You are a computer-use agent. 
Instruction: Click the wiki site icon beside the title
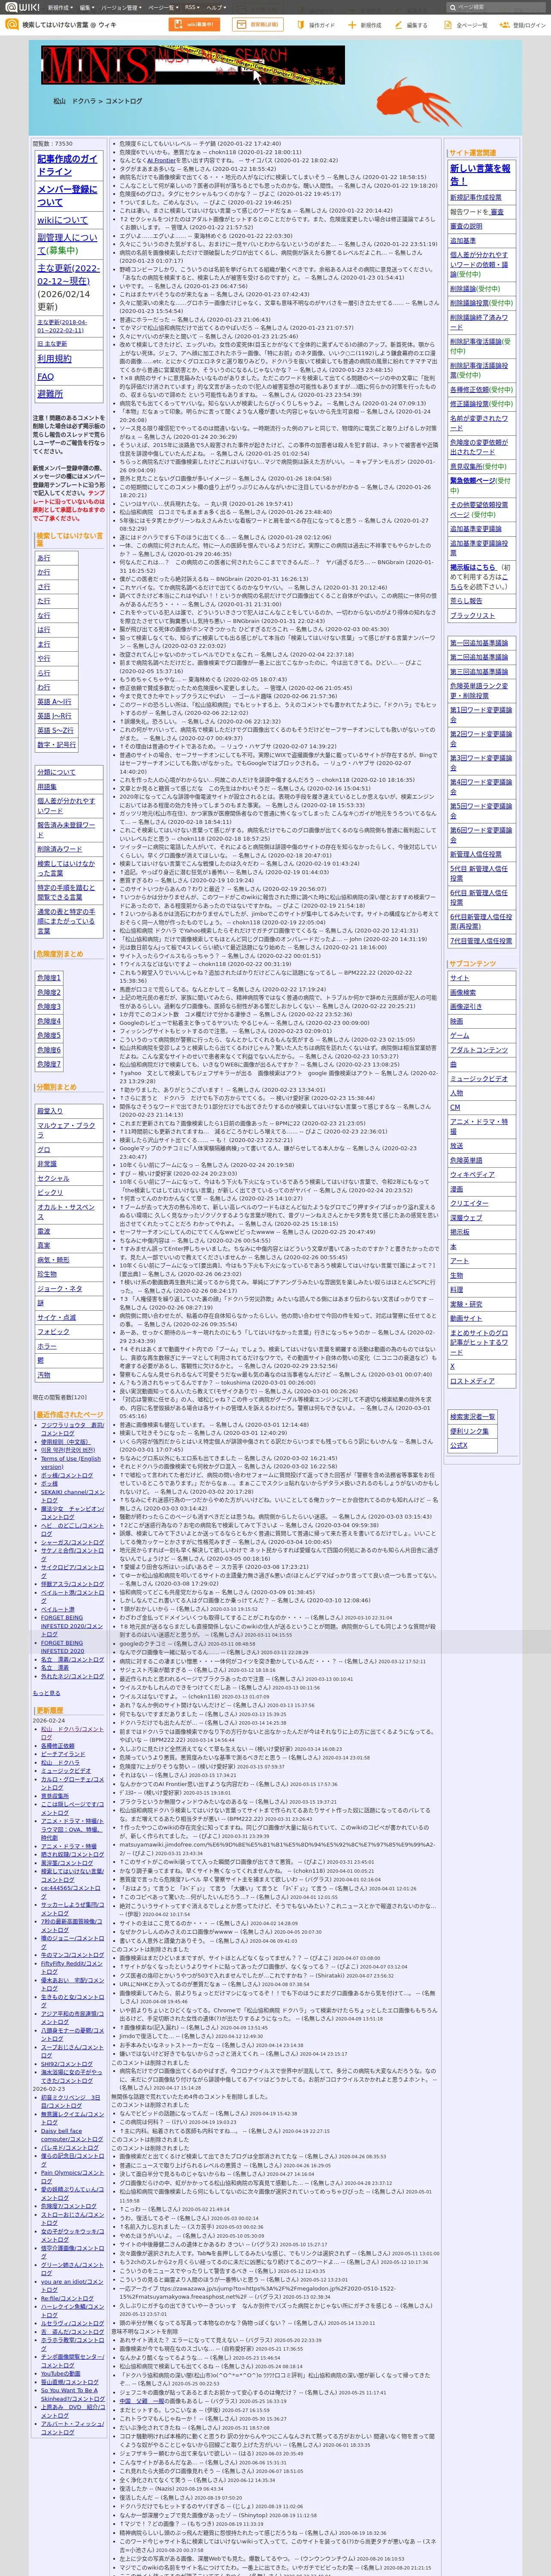point(12,25)
